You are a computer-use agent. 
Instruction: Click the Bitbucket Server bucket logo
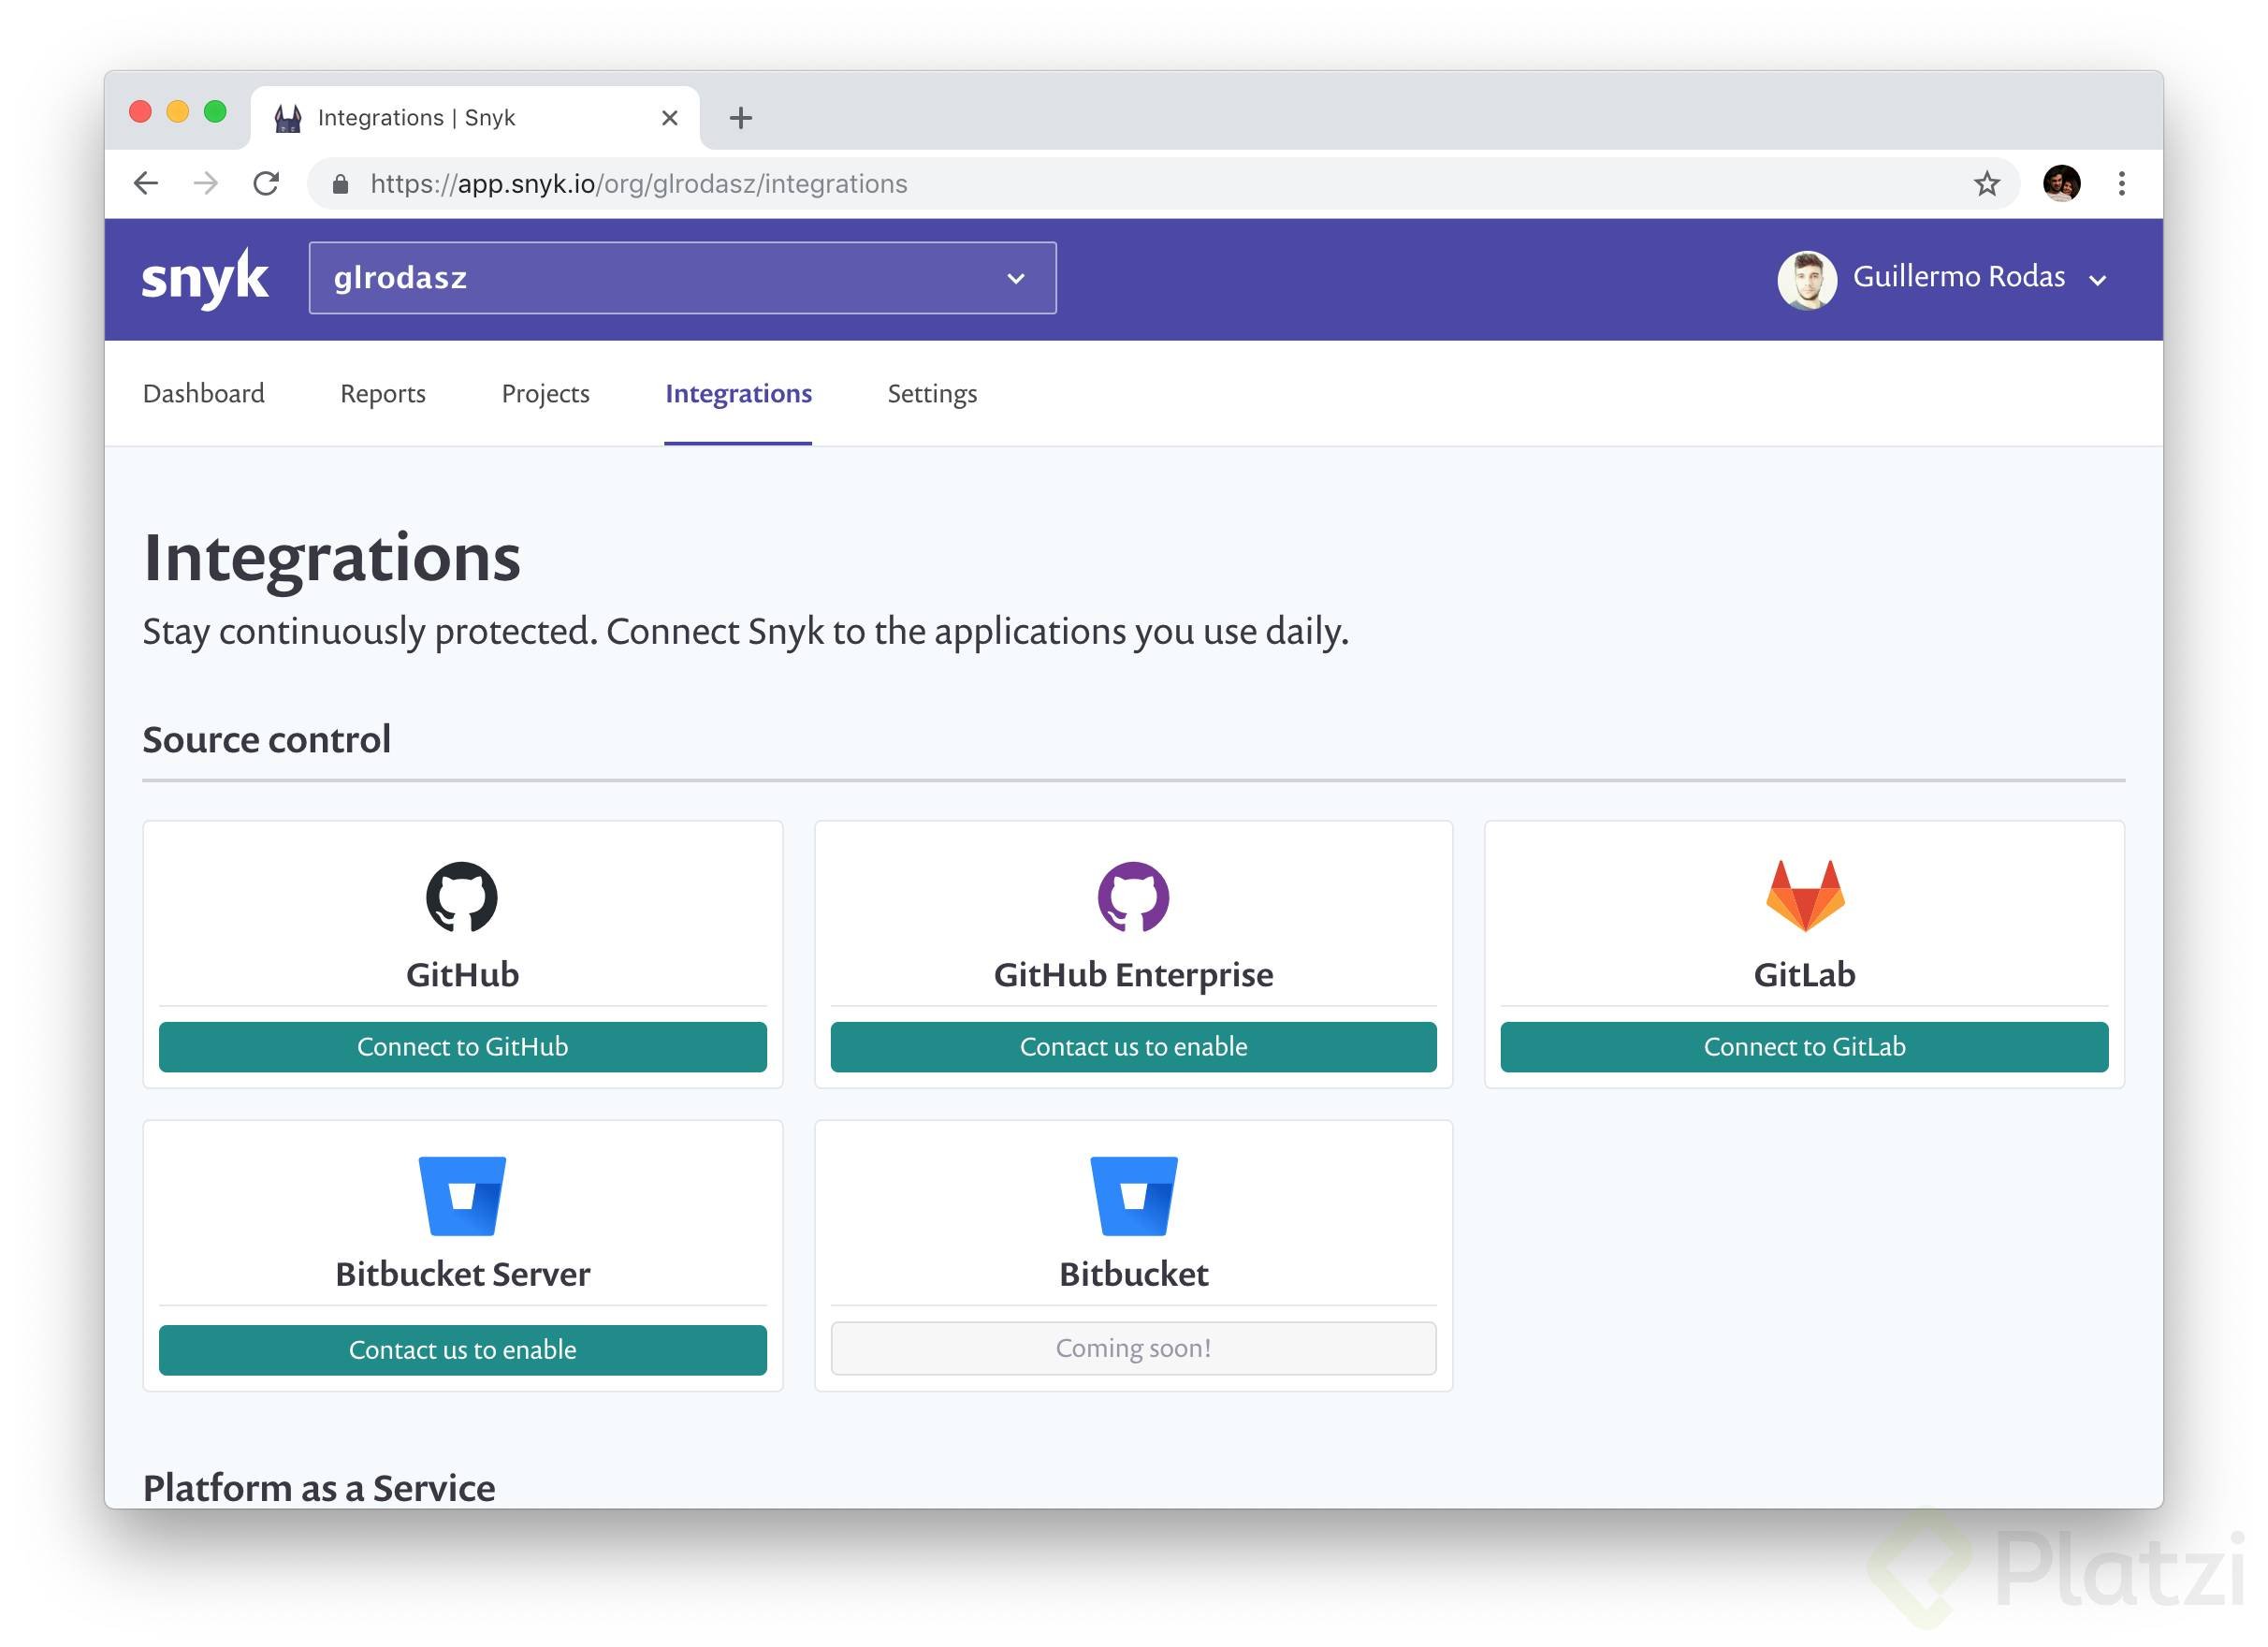(462, 1195)
